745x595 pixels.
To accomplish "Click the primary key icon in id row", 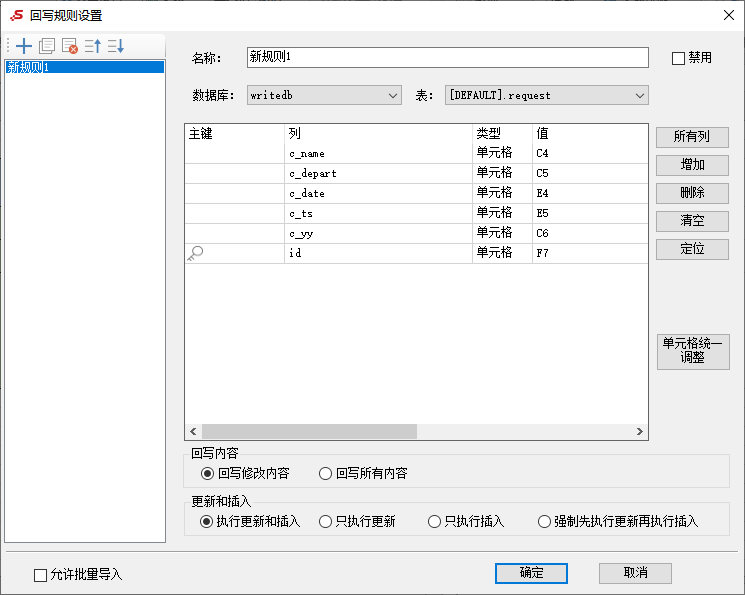I will tap(195, 253).
